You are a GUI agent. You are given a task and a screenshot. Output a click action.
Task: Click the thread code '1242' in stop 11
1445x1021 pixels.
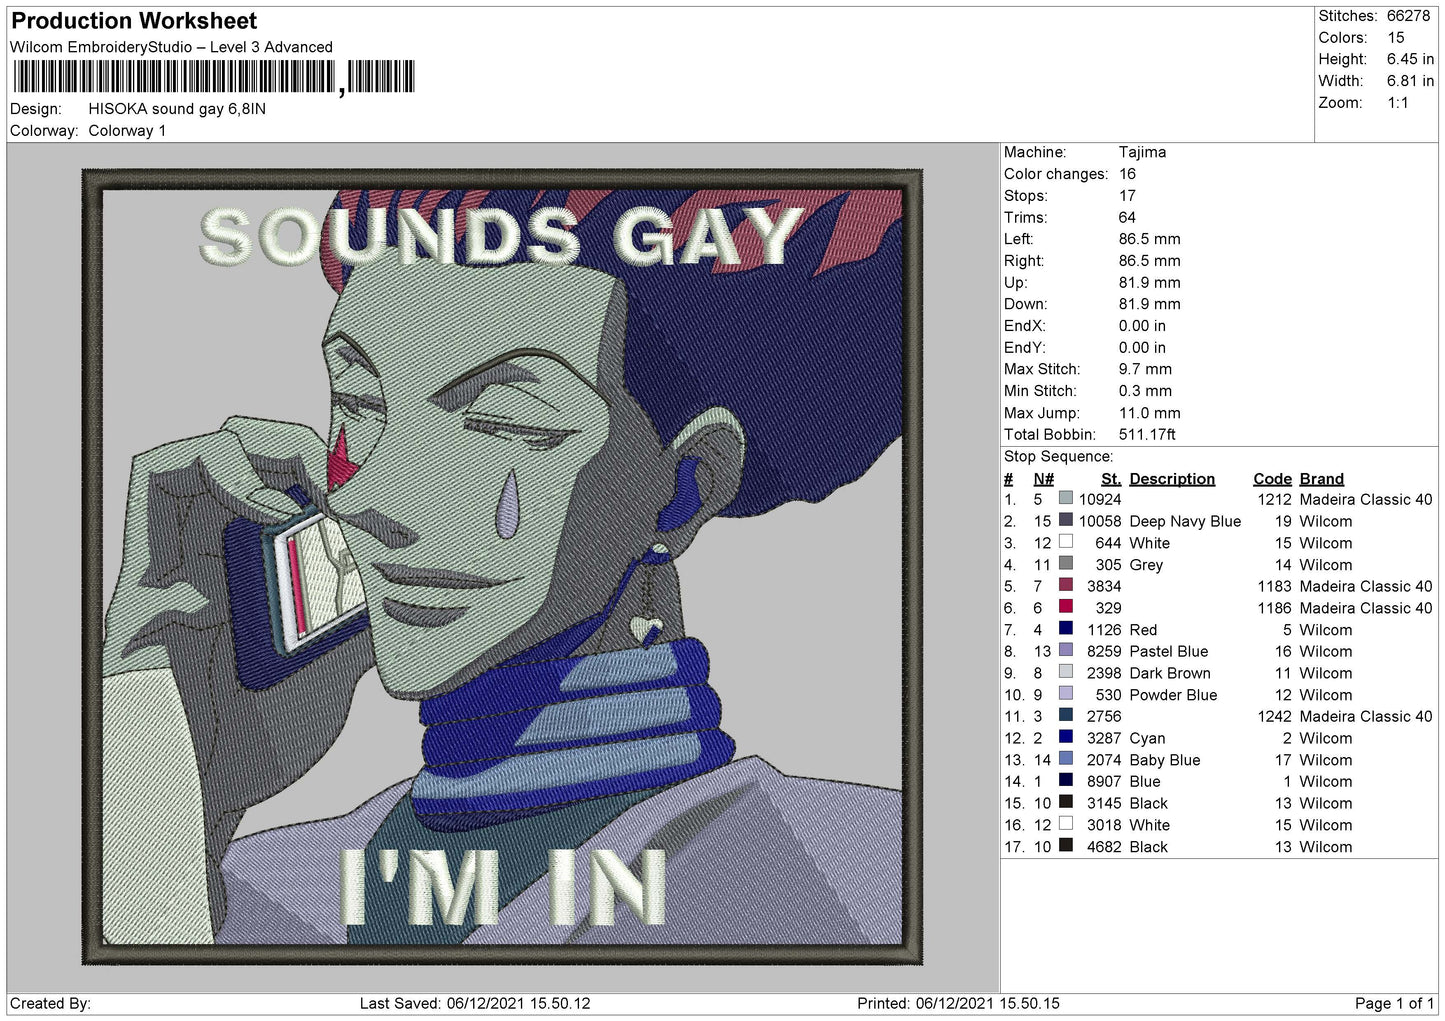[1274, 717]
